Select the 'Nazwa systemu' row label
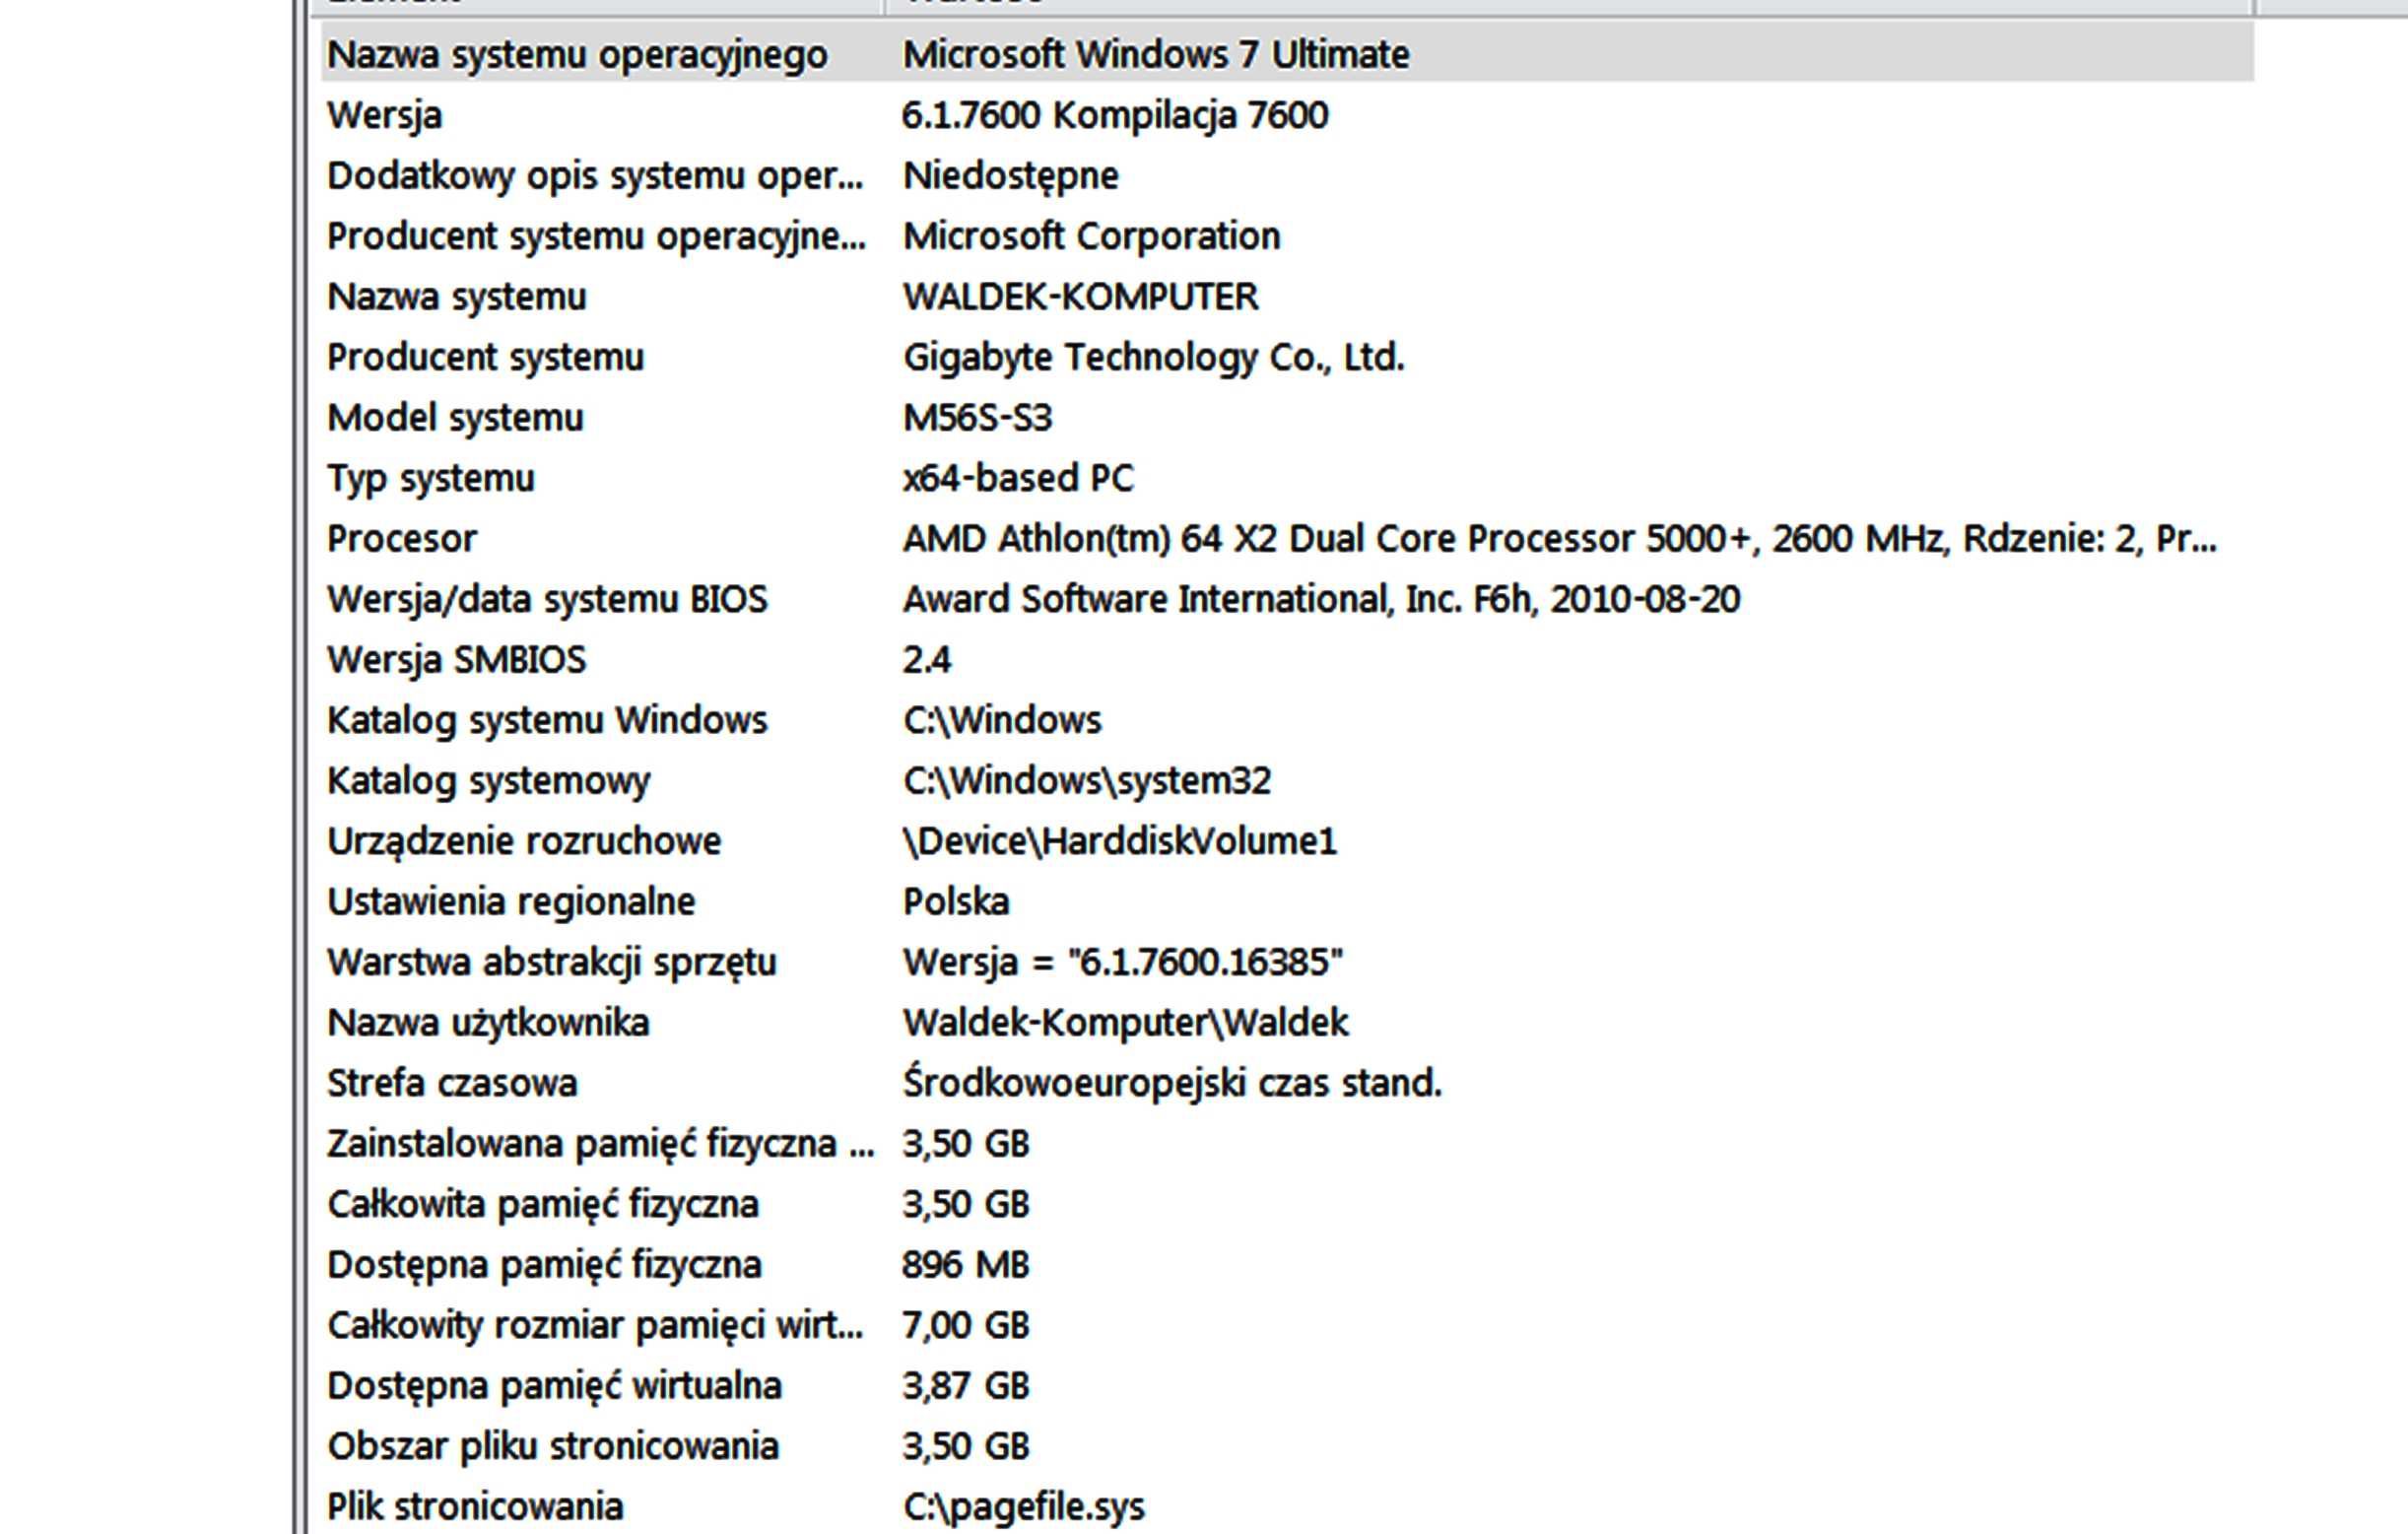Screen dimensions: 2408x1534 (x=457, y=298)
